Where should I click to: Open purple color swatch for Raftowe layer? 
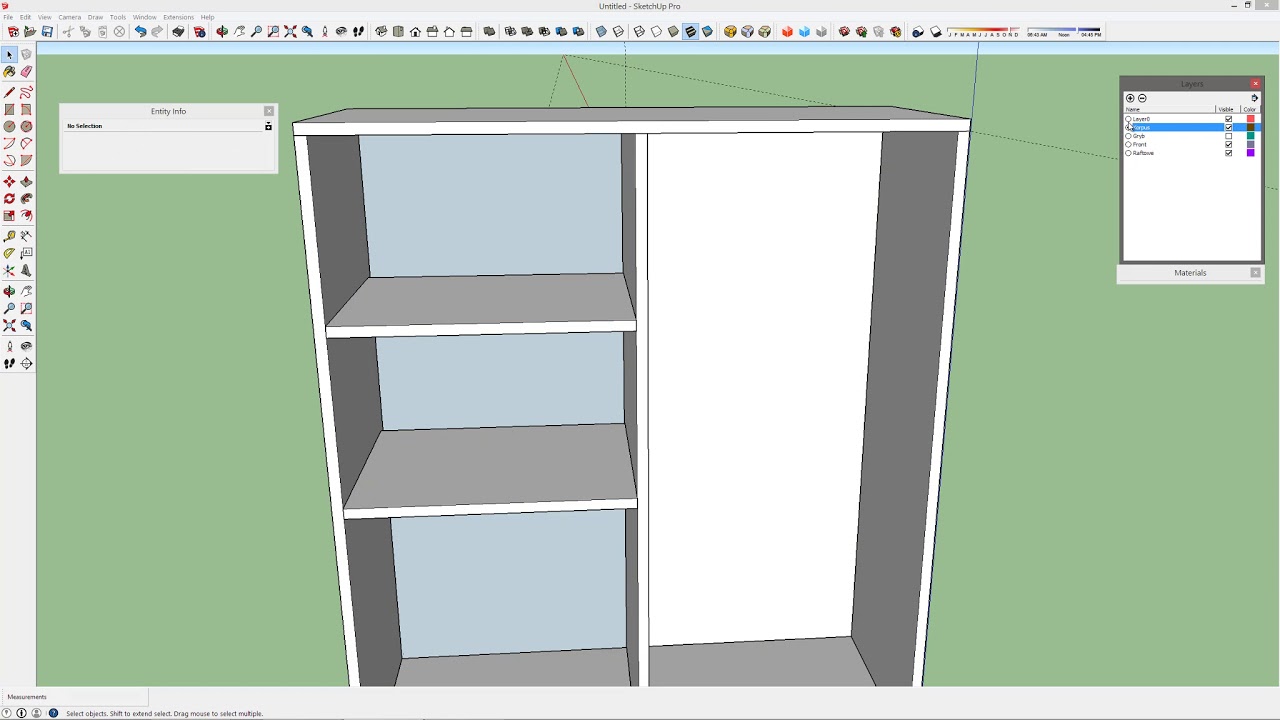tap(1250, 153)
